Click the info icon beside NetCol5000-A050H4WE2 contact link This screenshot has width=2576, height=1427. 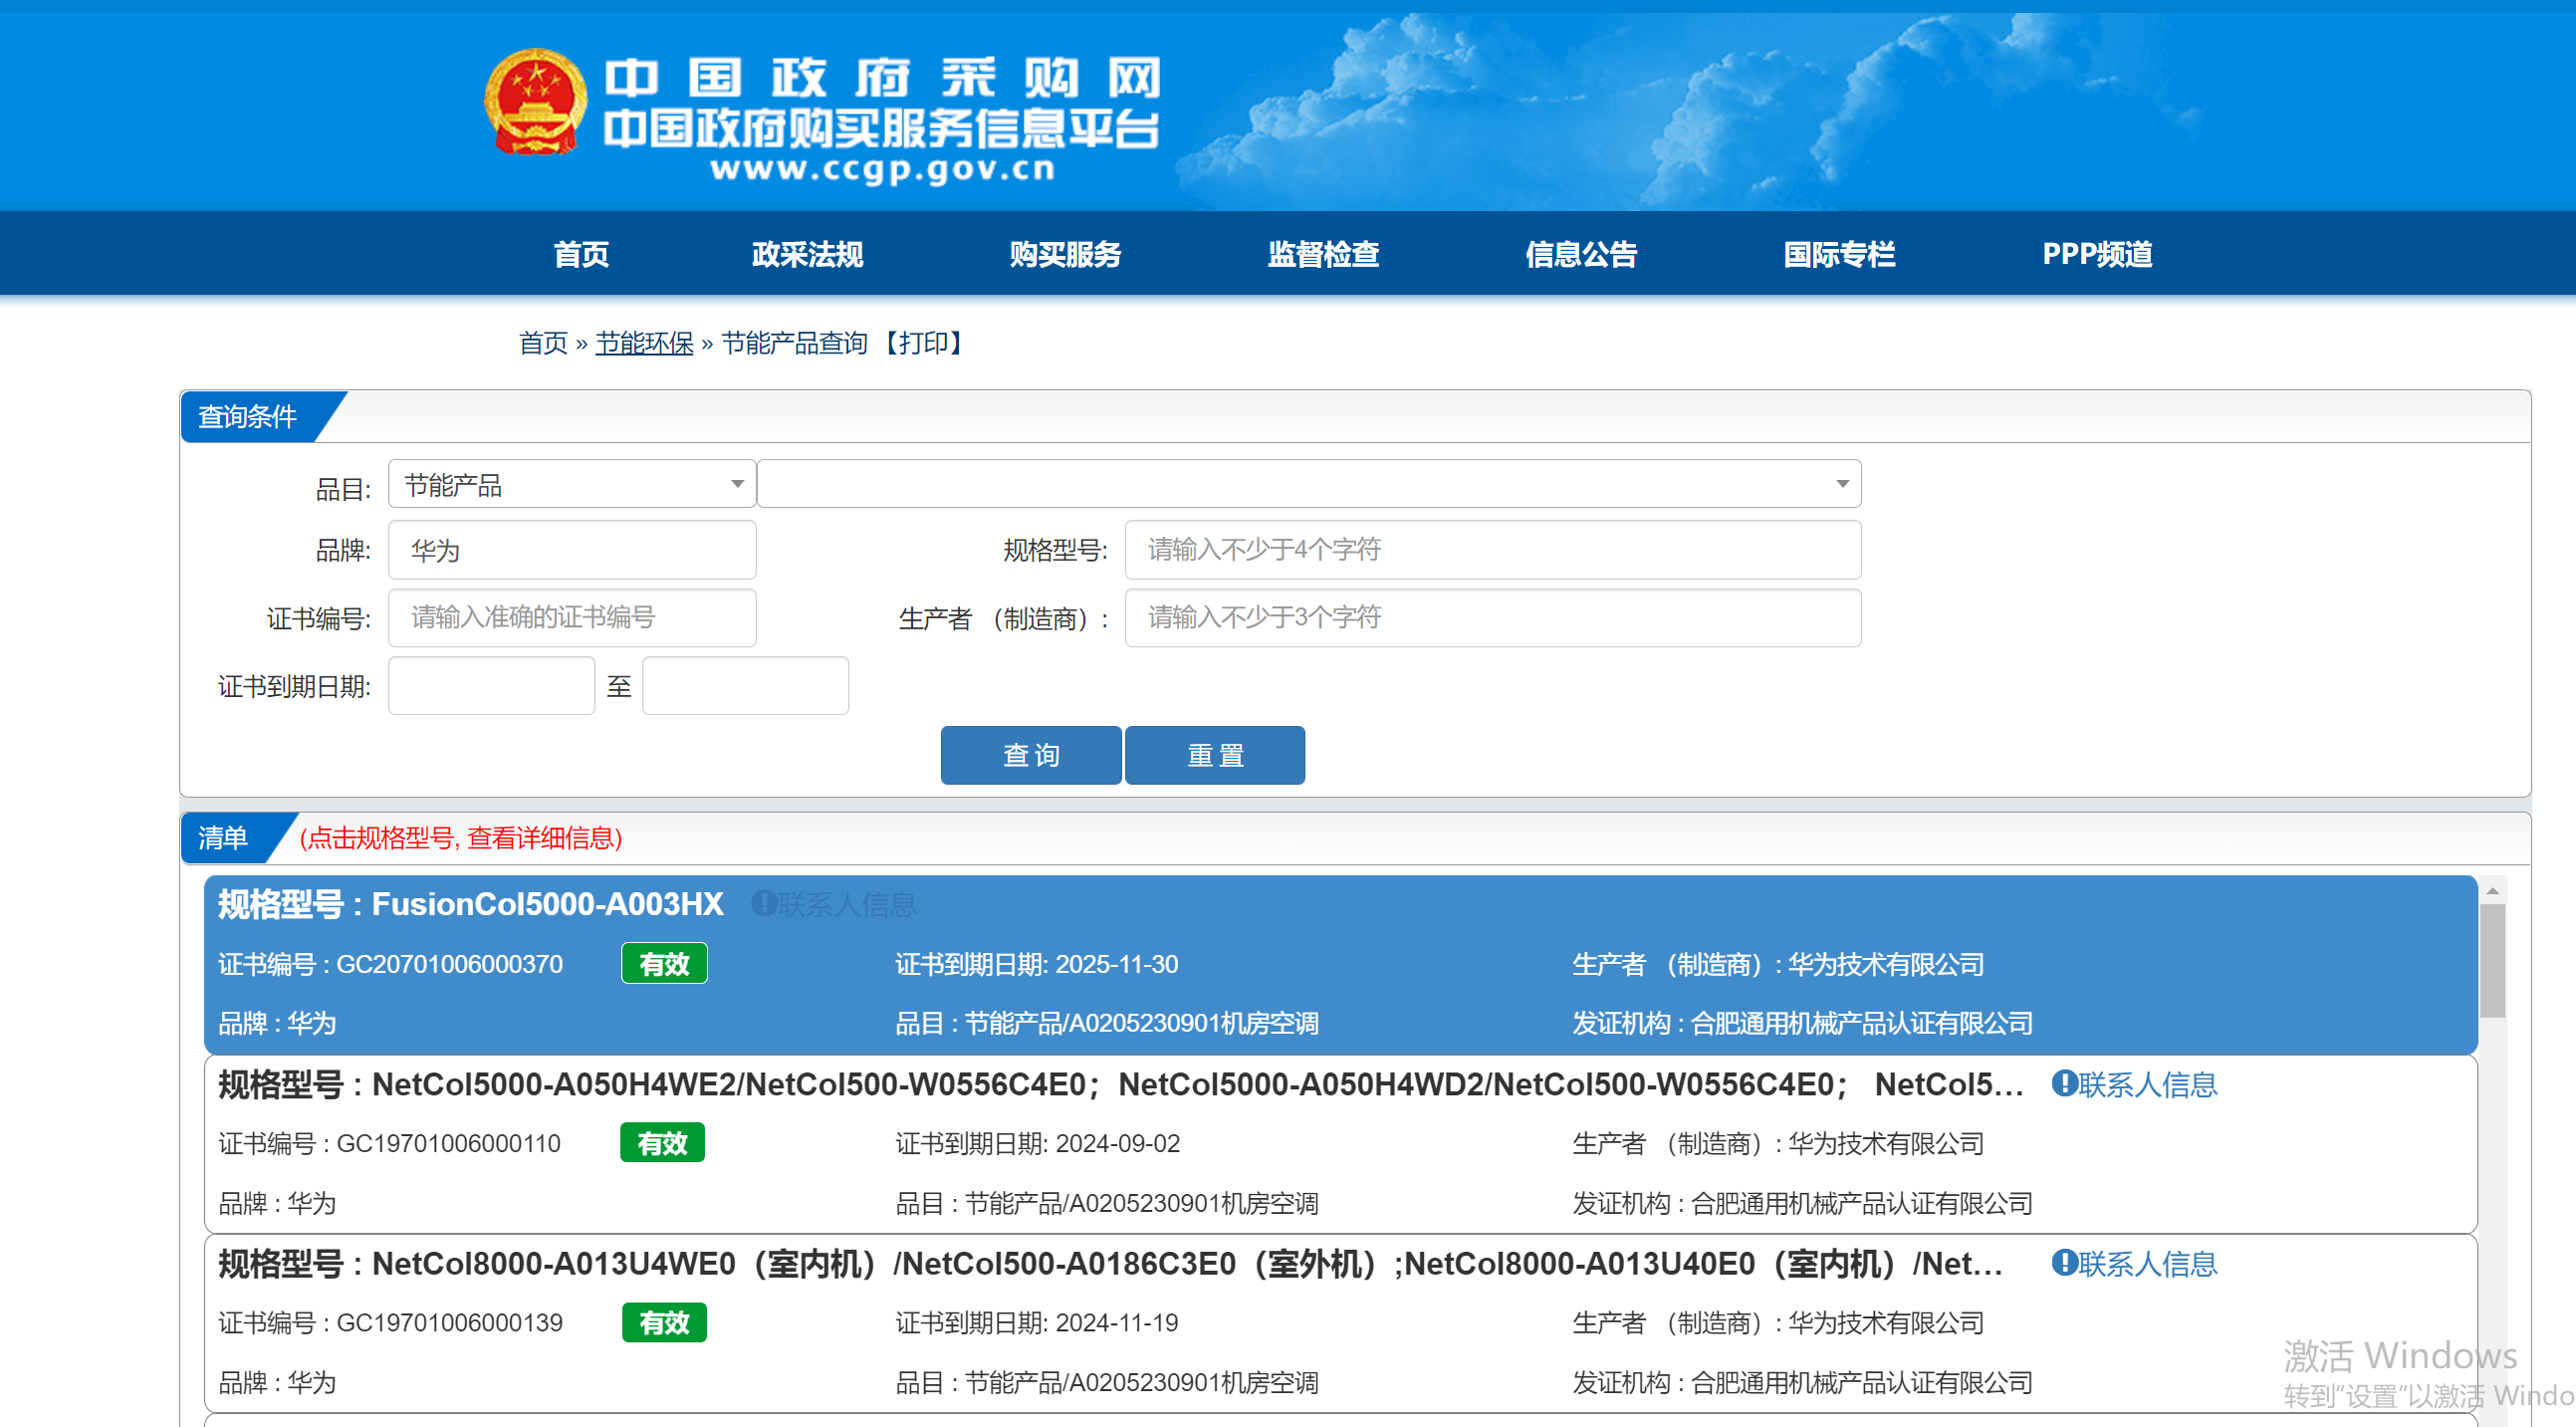click(2064, 1083)
